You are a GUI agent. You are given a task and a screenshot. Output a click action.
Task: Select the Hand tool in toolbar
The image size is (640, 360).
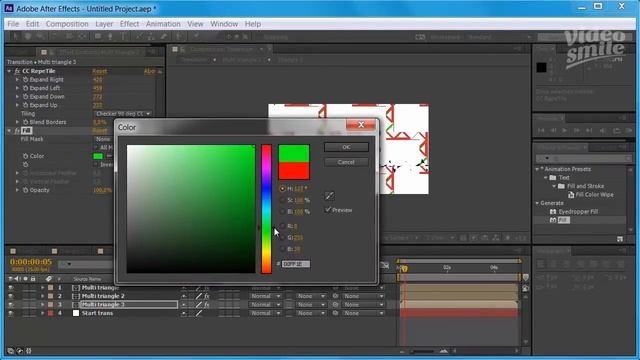28,37
